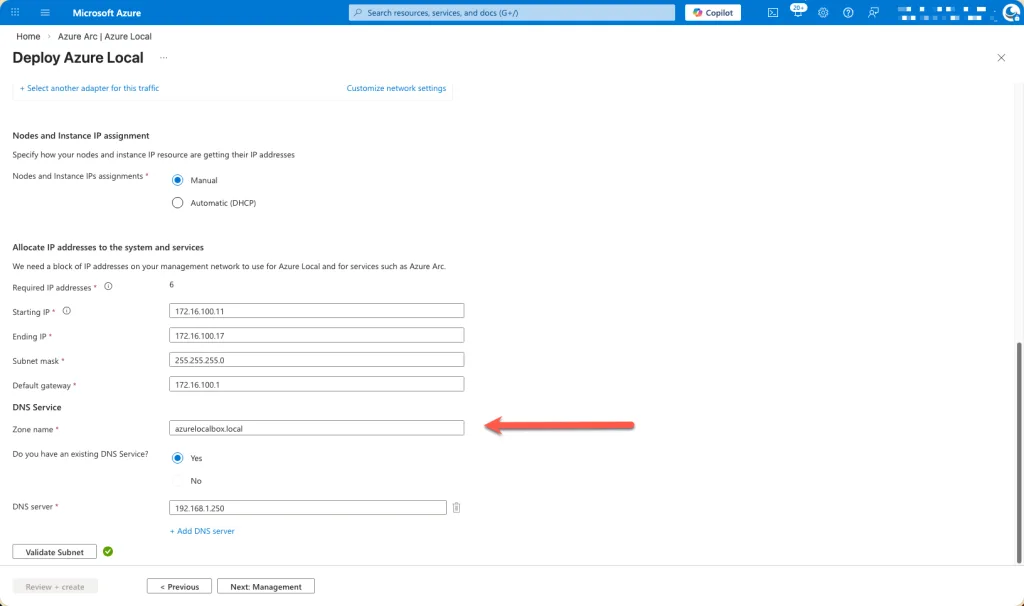Viewport: 1024px width, 606px height.
Task: Click the help question mark icon
Action: click(x=848, y=13)
